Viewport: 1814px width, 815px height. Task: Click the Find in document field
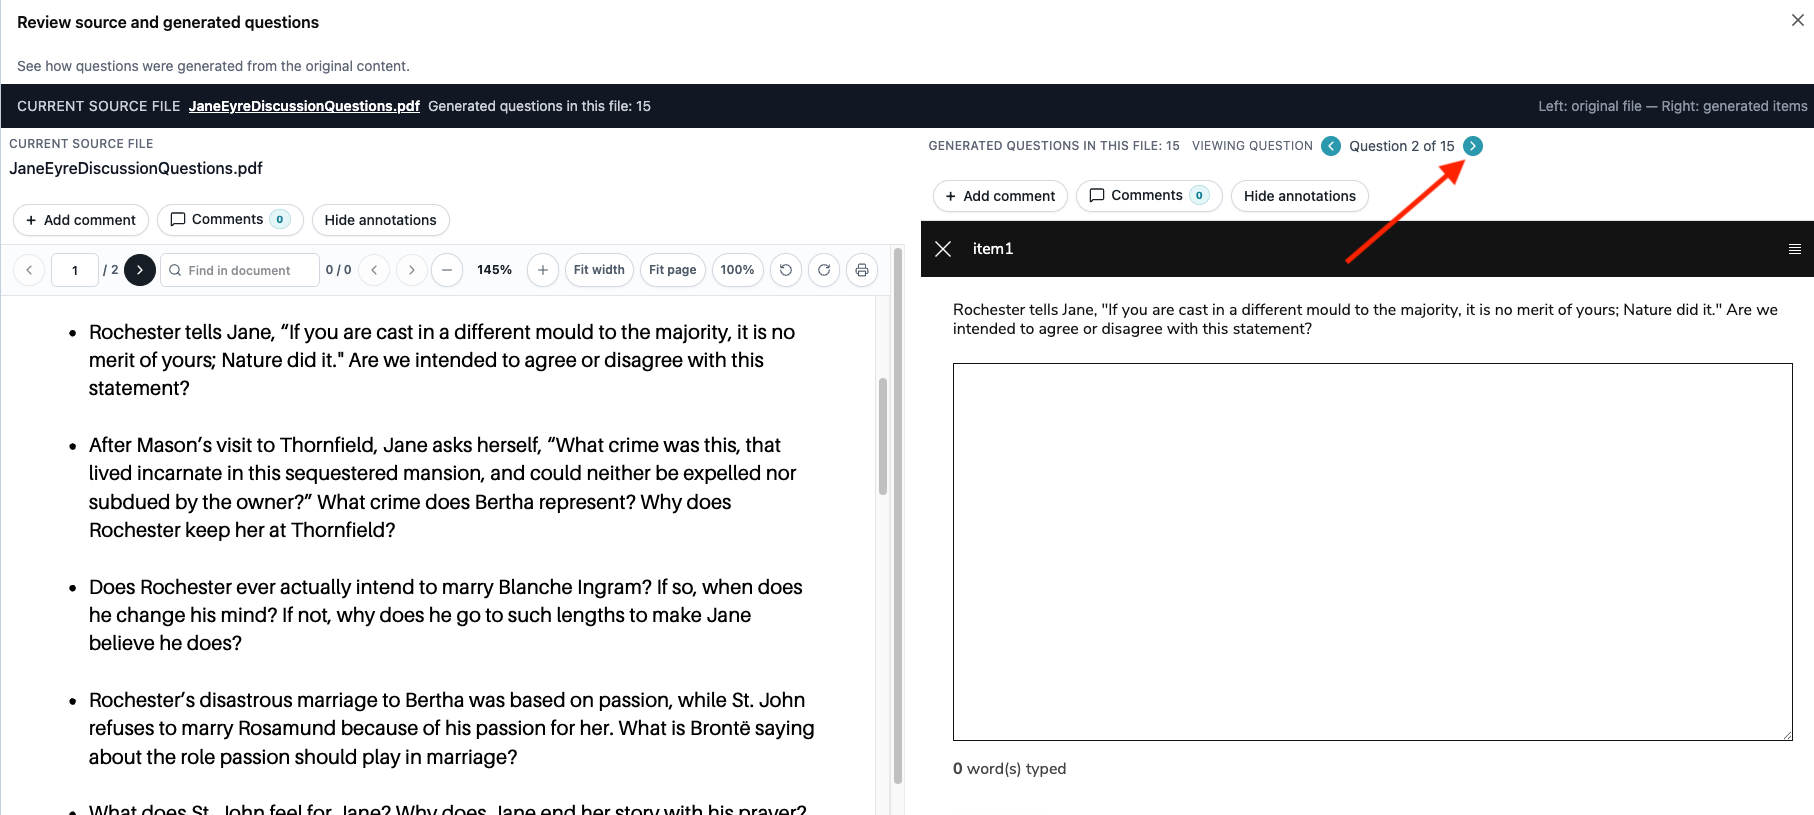point(240,270)
